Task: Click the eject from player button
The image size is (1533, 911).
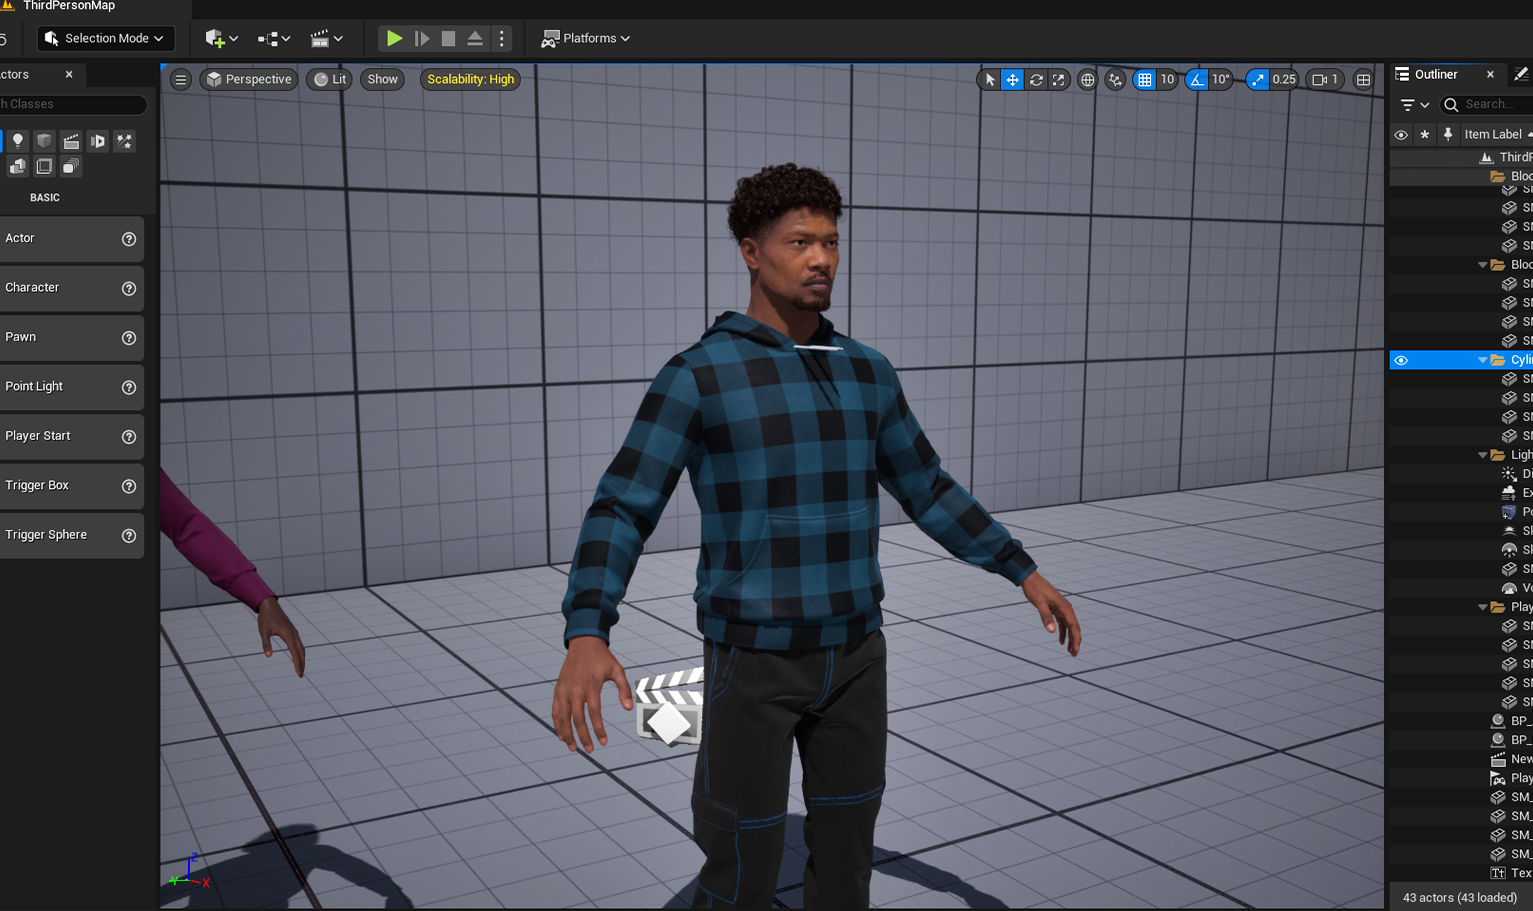Action: (475, 38)
